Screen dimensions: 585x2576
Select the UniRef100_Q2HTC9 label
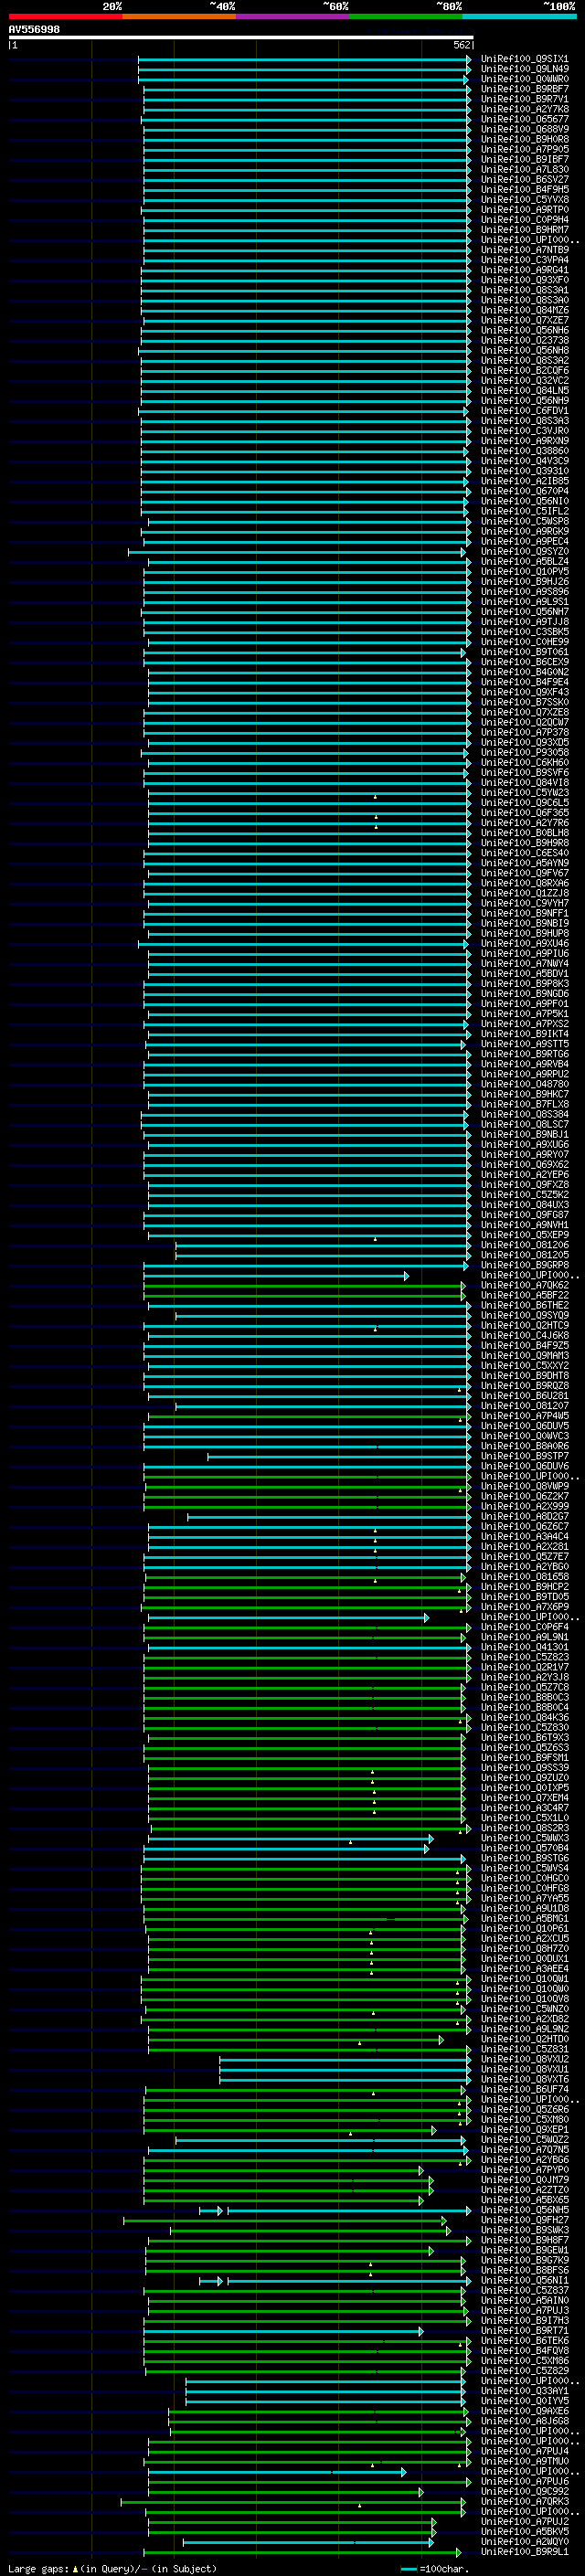[x=524, y=1325]
